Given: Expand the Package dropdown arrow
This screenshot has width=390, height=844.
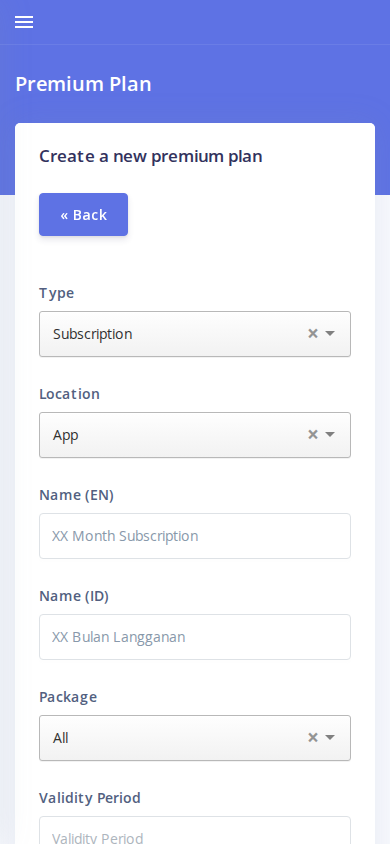Looking at the screenshot, I should [330, 737].
